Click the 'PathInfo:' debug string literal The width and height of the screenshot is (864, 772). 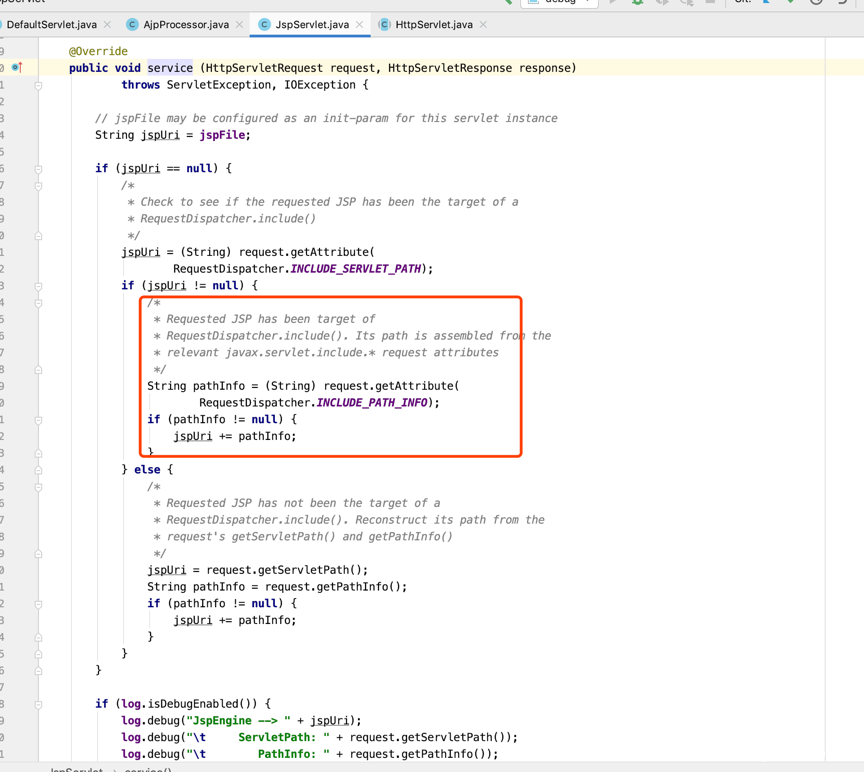(x=258, y=754)
